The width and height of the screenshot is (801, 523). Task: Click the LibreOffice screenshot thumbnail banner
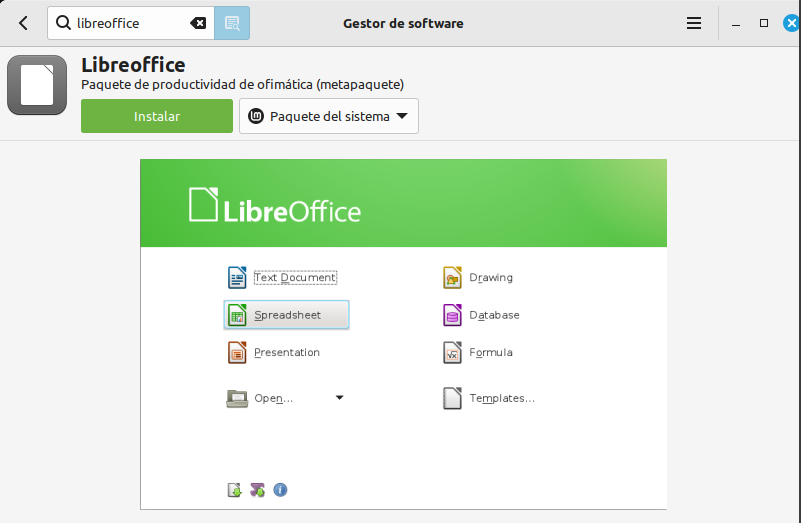[404, 203]
